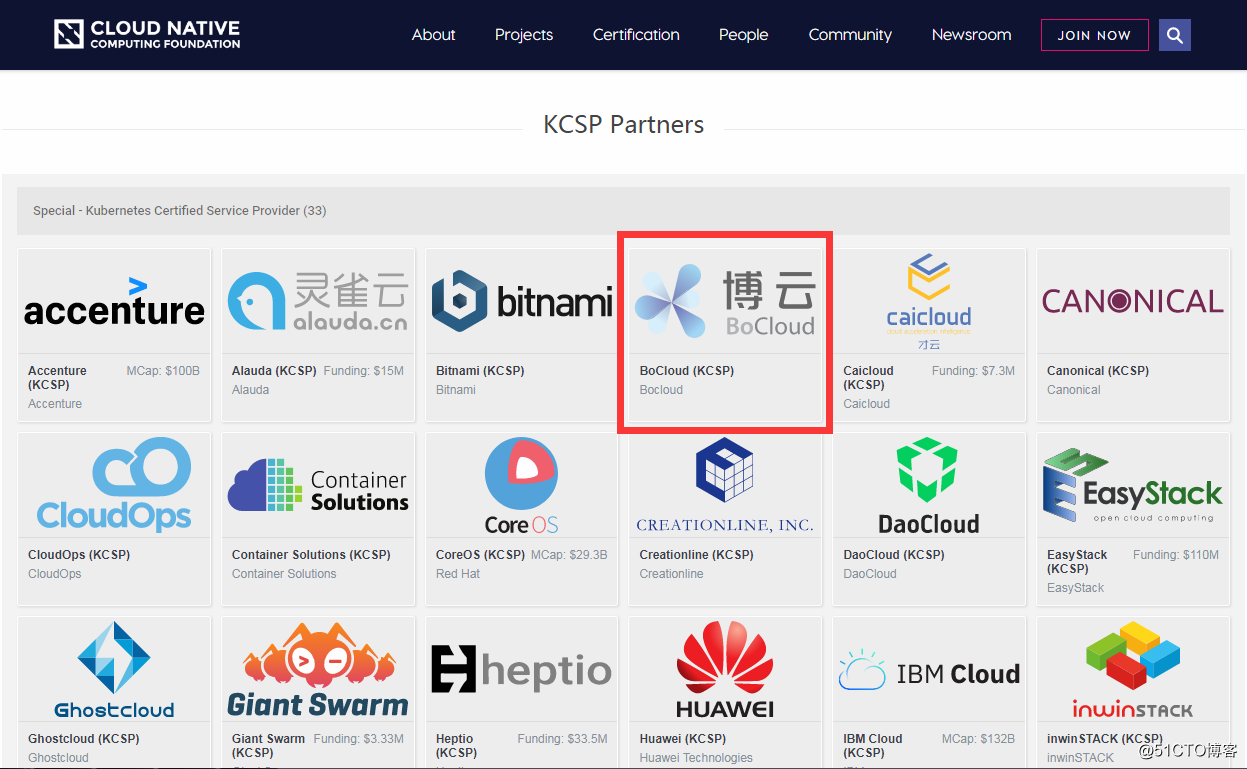Open the Giant Swarm (KCSP) card title

click(268, 745)
